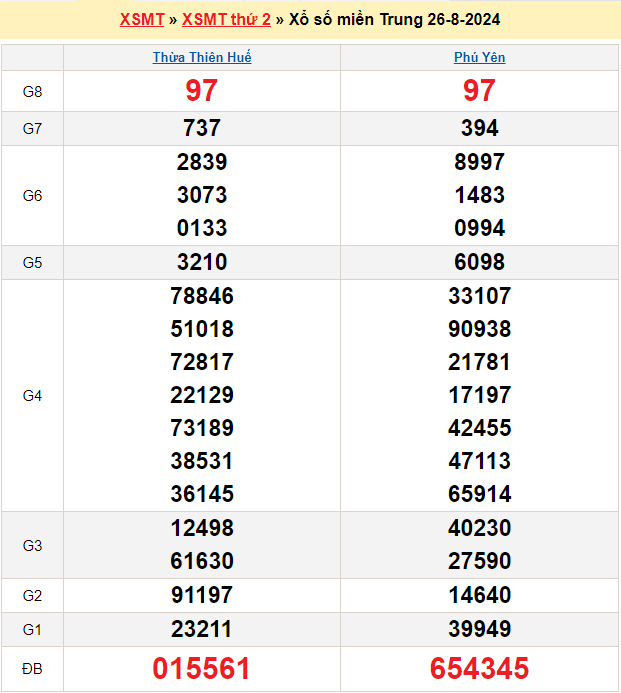Click the G2 number 91197

[202, 596]
